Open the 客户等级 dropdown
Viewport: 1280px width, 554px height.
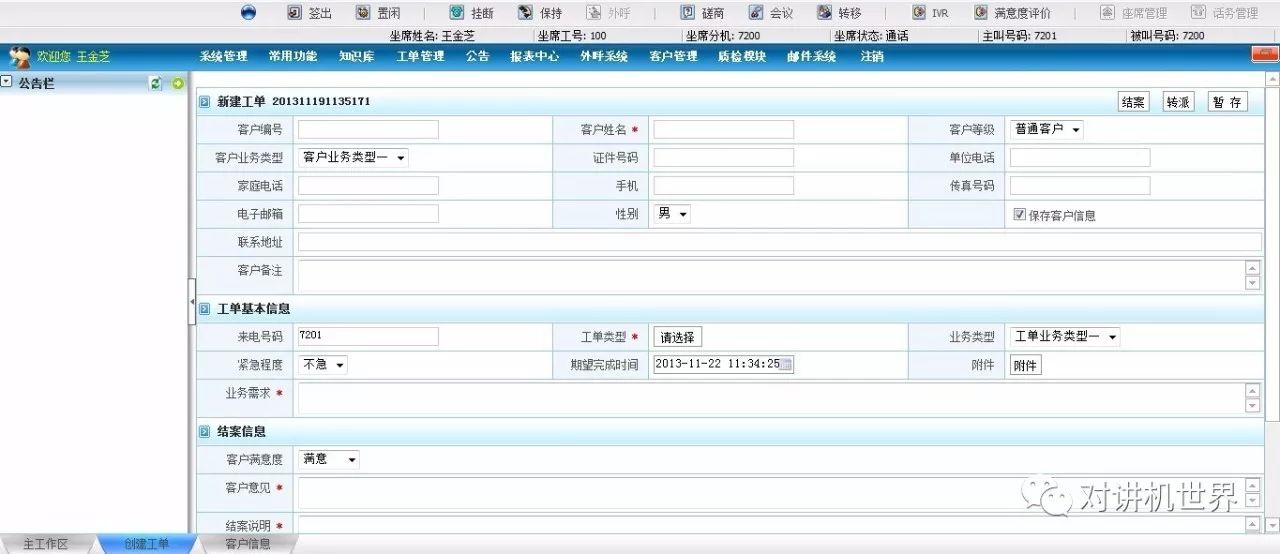pos(1046,129)
